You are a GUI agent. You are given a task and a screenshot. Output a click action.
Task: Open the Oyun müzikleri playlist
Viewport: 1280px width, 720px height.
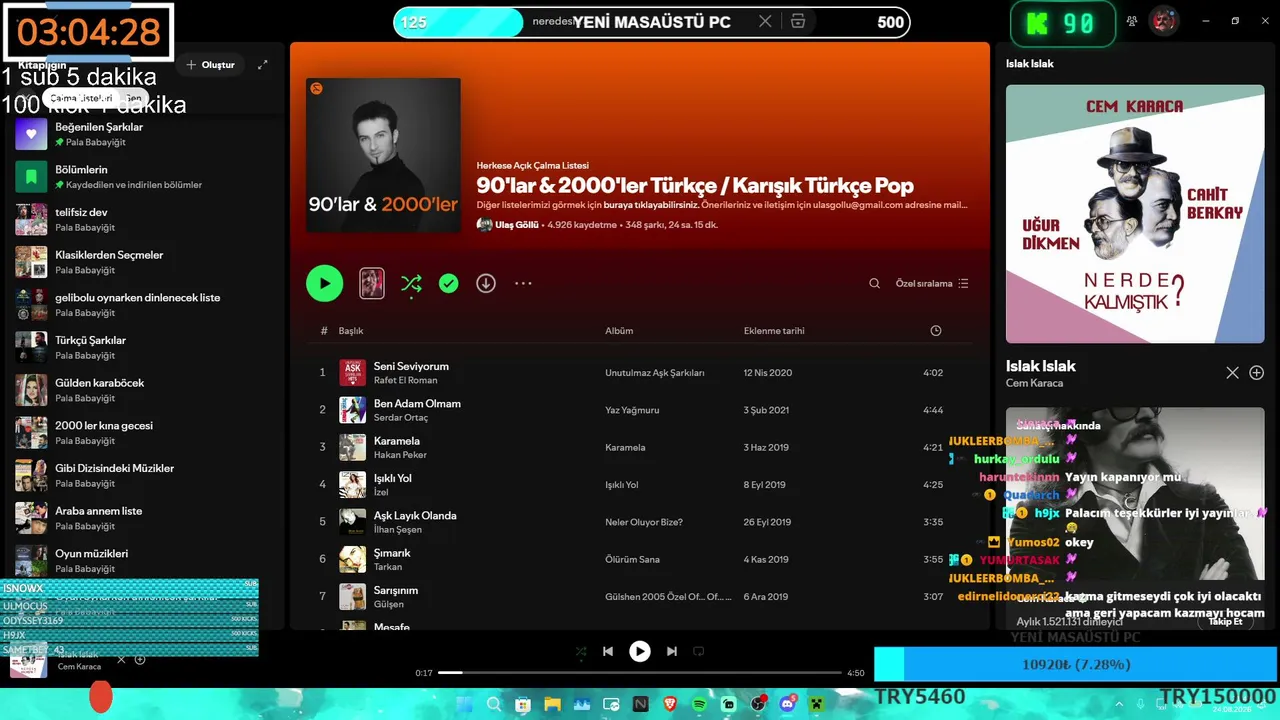pyautogui.click(x=145, y=560)
